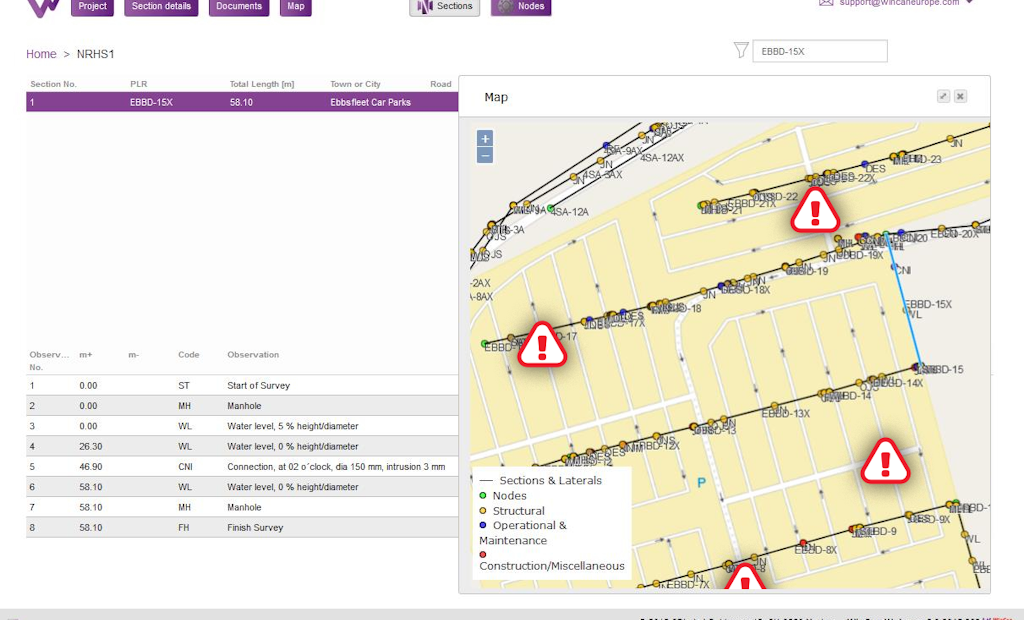Switch to Nodes view

[x=521, y=7]
